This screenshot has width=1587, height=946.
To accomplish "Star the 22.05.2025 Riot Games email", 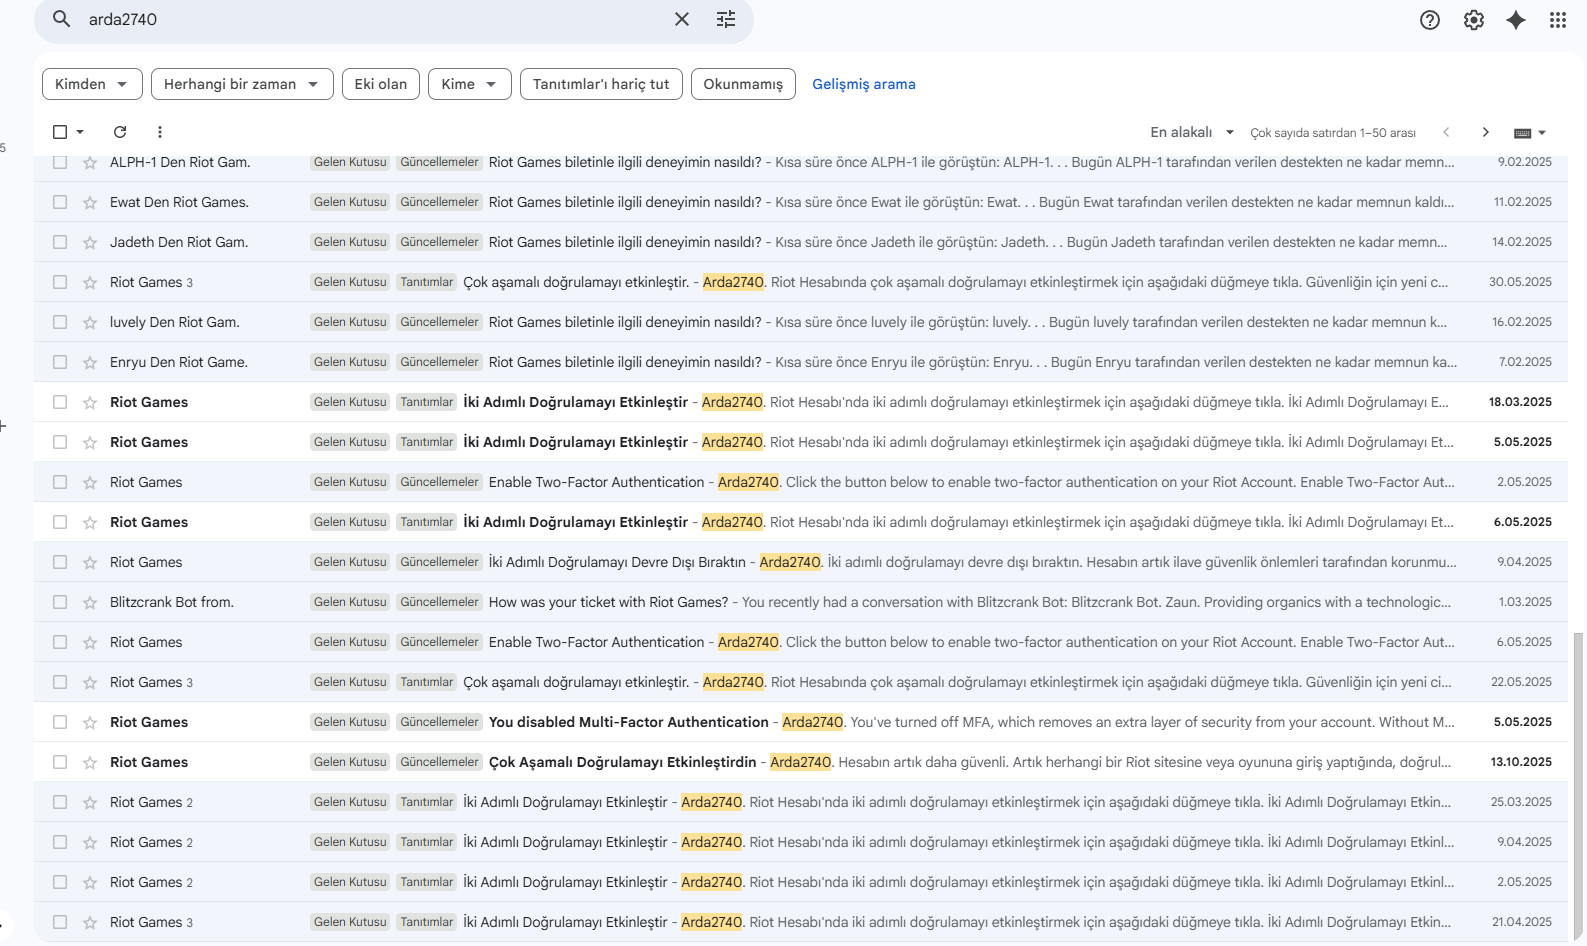I will coord(90,682).
